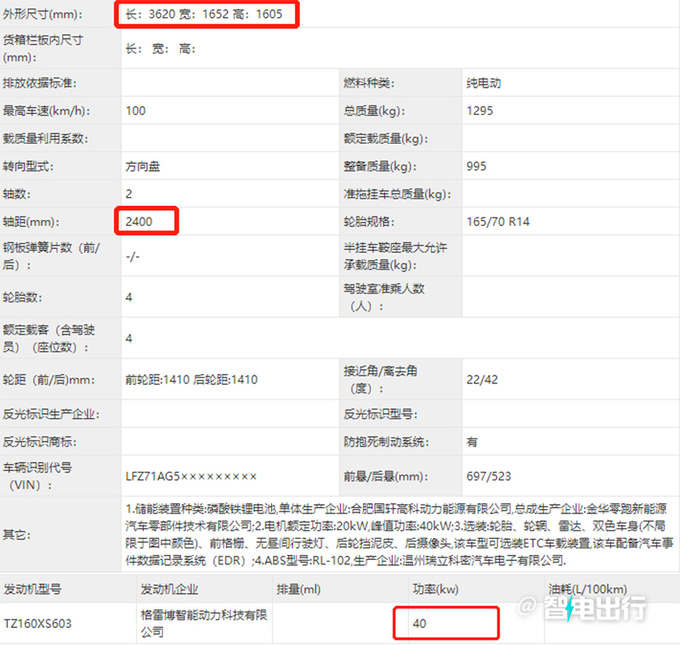This screenshot has height=645, width=680.
Task: Click the 前悬/后悬(mm) label
Action: coord(386,476)
